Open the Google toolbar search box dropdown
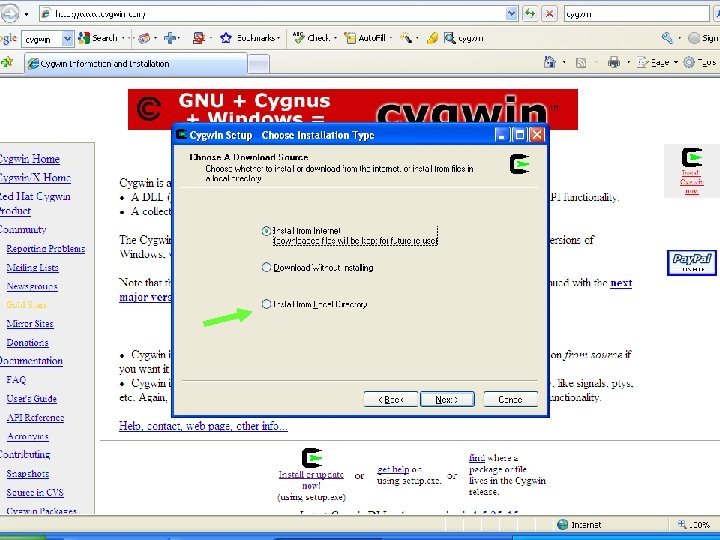 (68, 39)
